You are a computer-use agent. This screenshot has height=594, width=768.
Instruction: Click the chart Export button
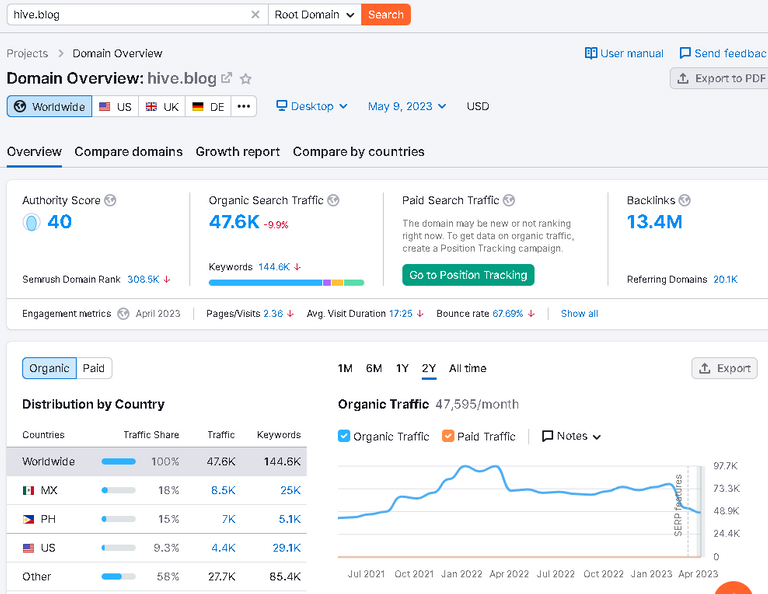[x=724, y=368]
